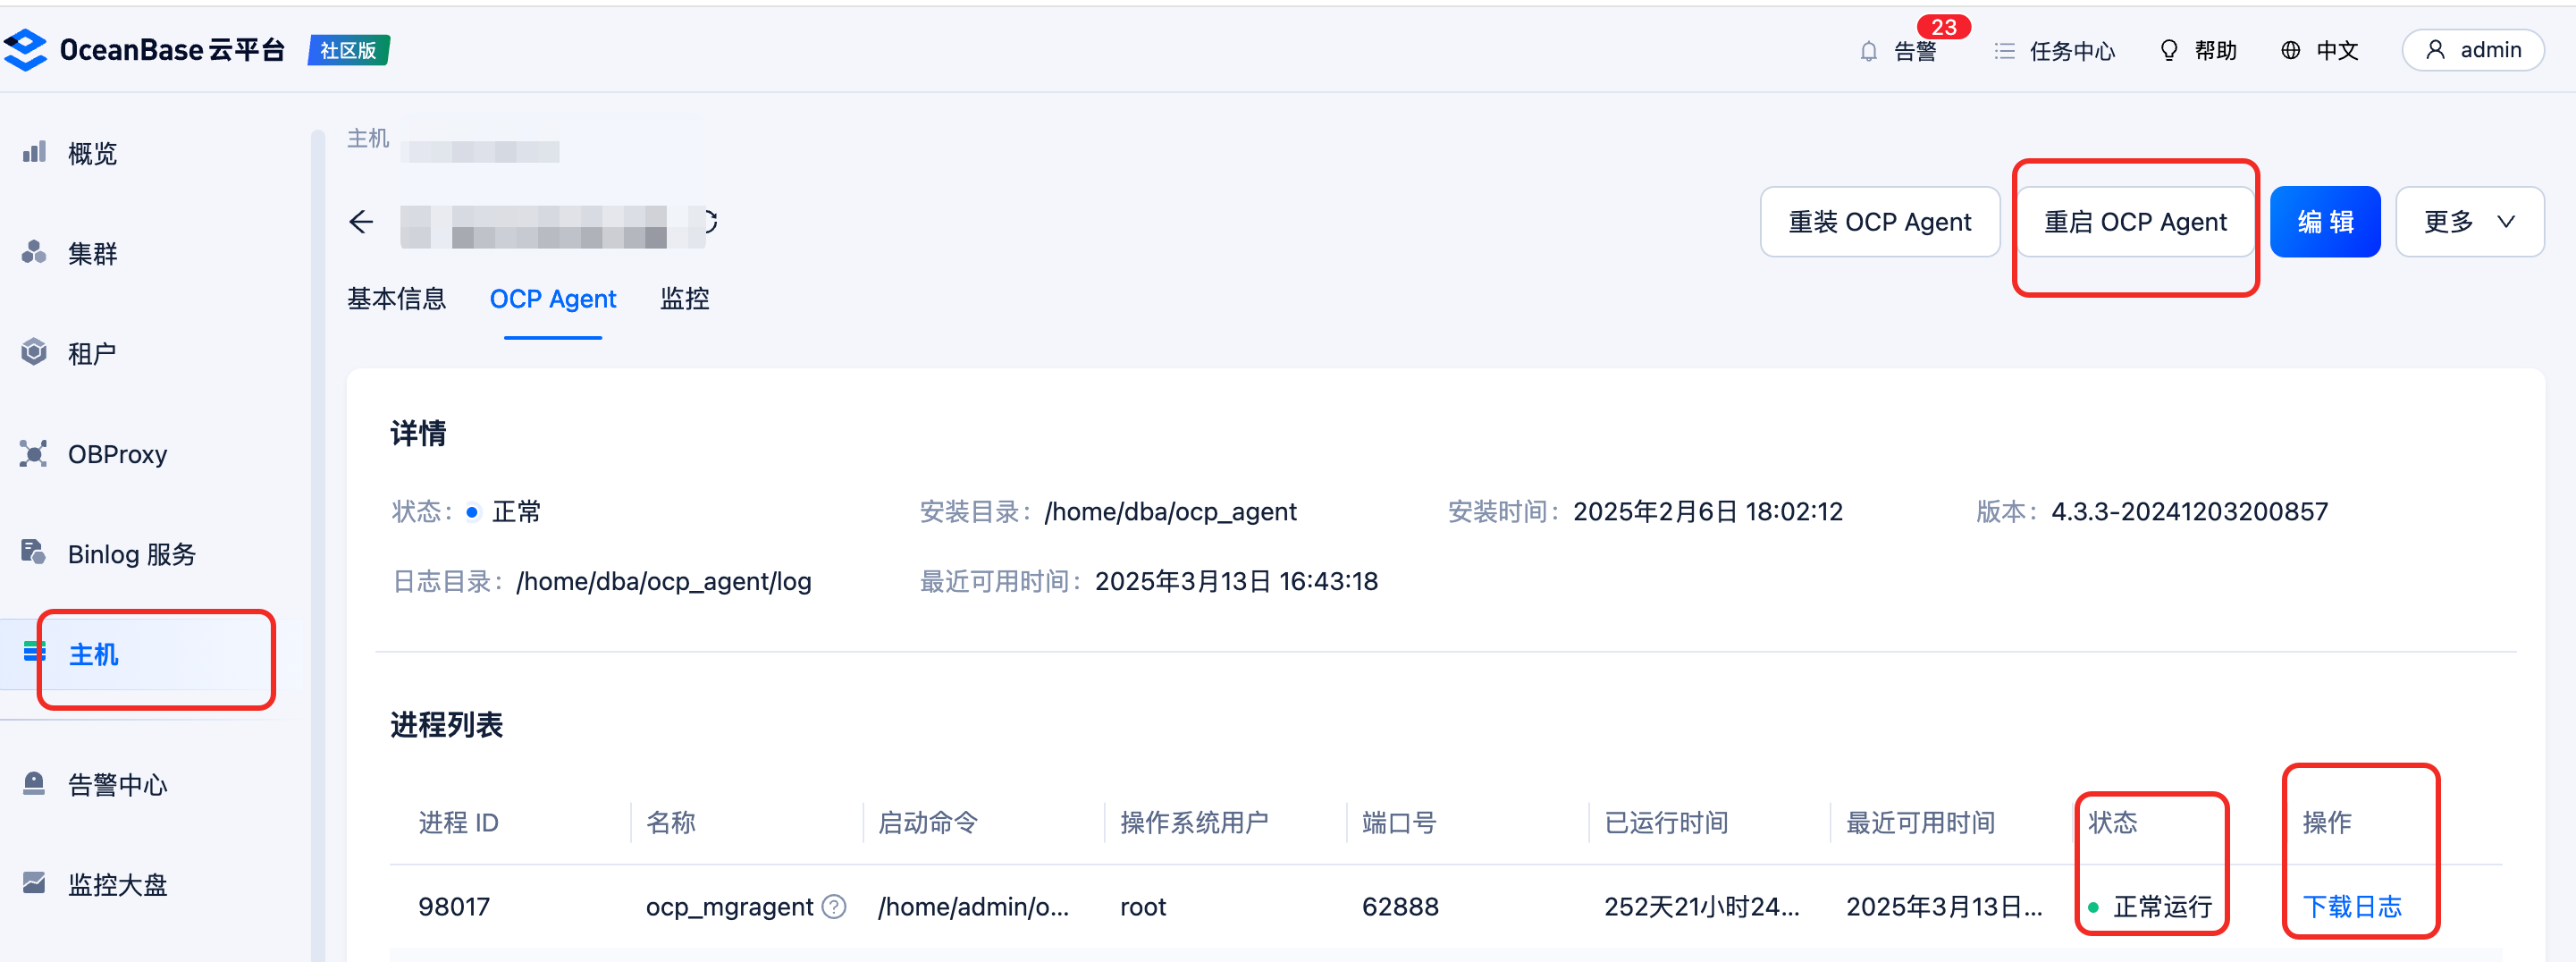2576x962 pixels.
Task: Open OBProxy in the sidebar
Action: tap(117, 454)
